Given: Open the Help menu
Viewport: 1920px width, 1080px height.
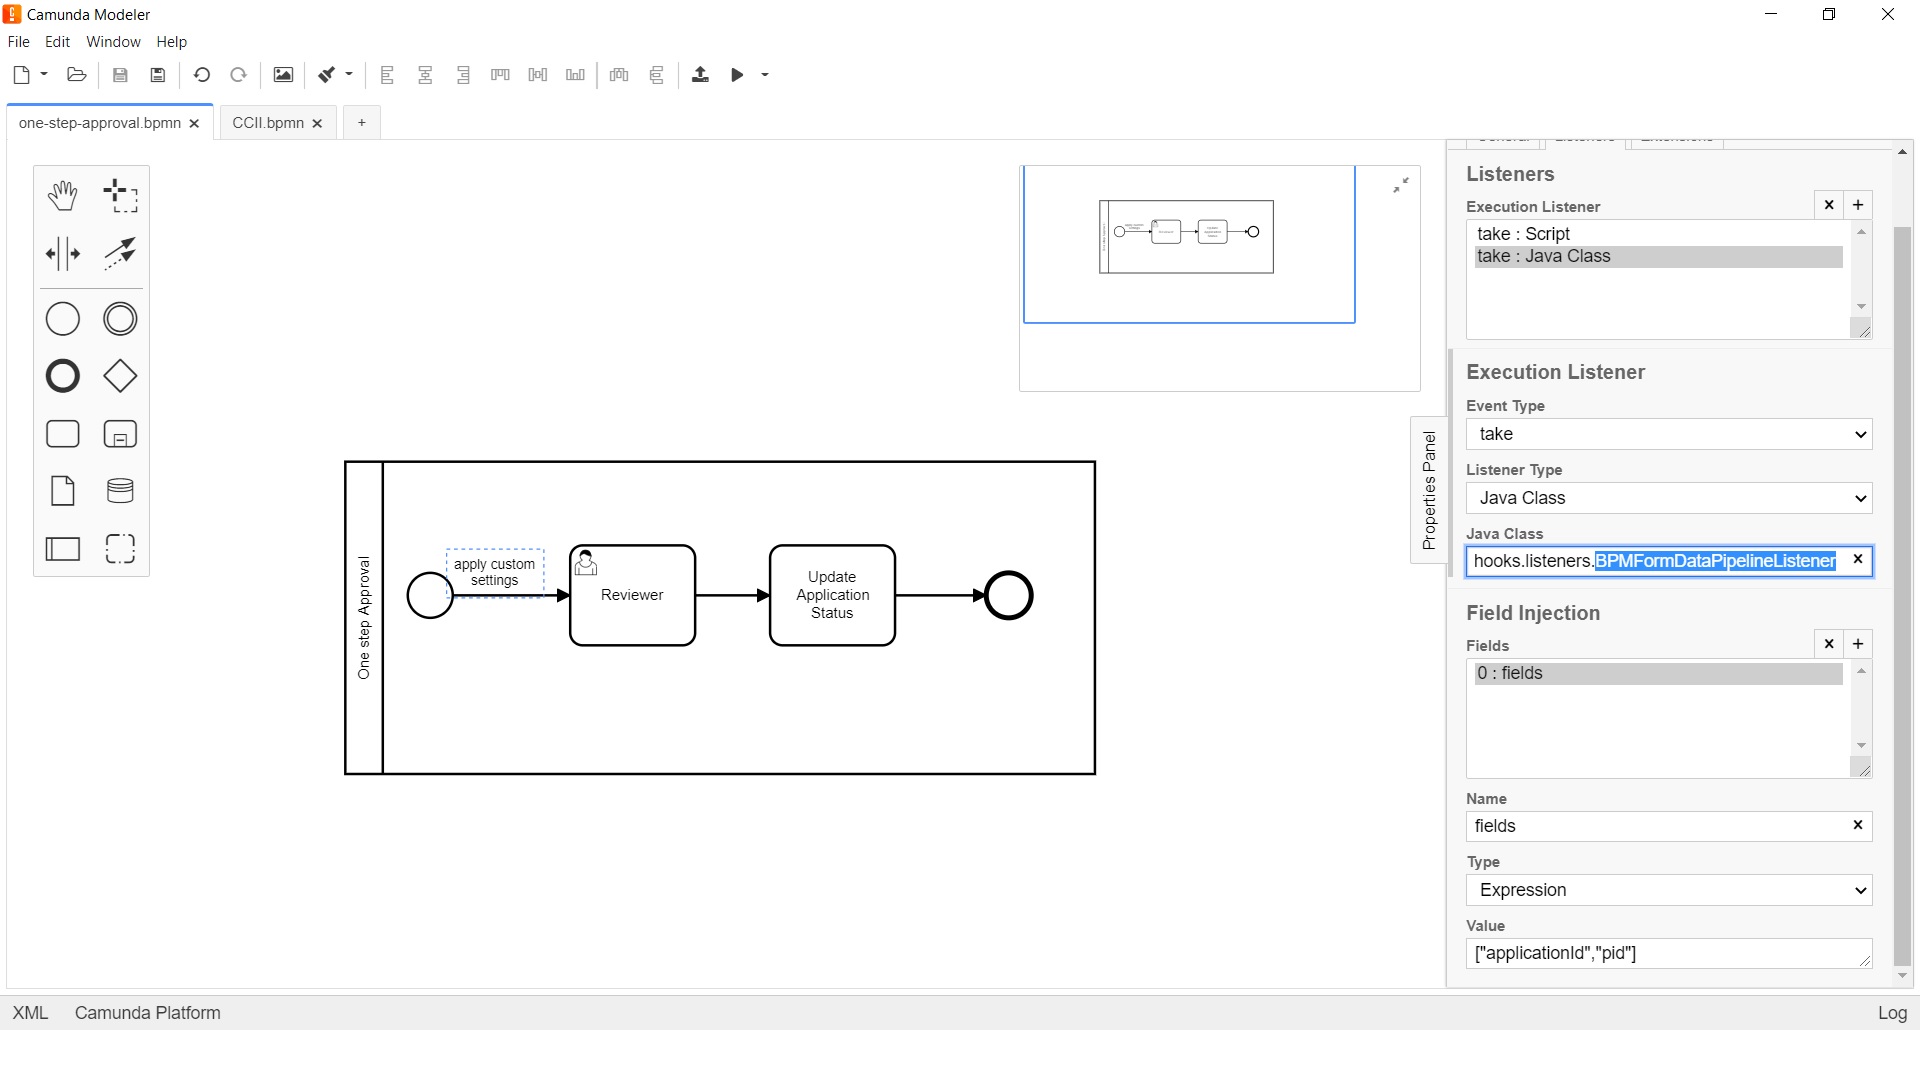Looking at the screenshot, I should pos(171,42).
